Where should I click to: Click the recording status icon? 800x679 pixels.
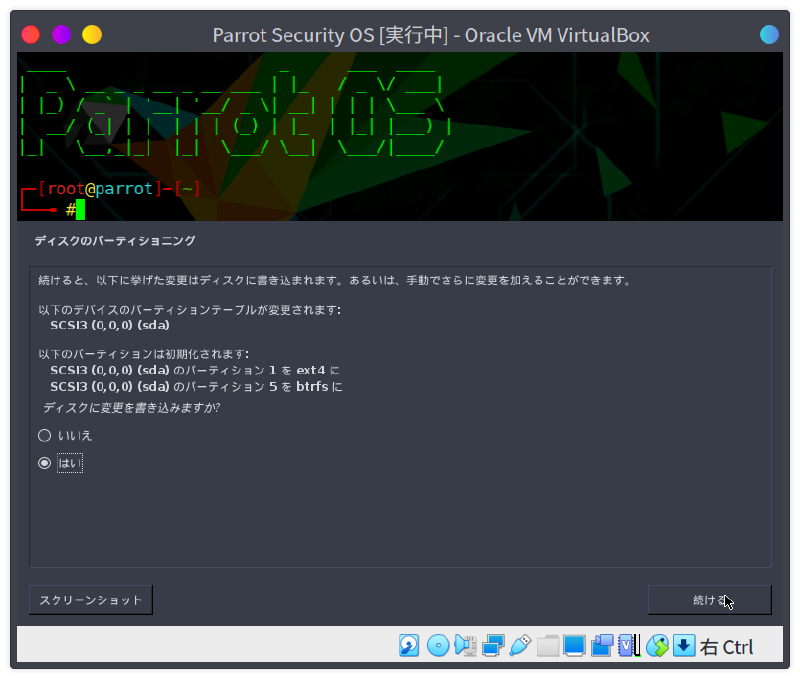point(602,645)
